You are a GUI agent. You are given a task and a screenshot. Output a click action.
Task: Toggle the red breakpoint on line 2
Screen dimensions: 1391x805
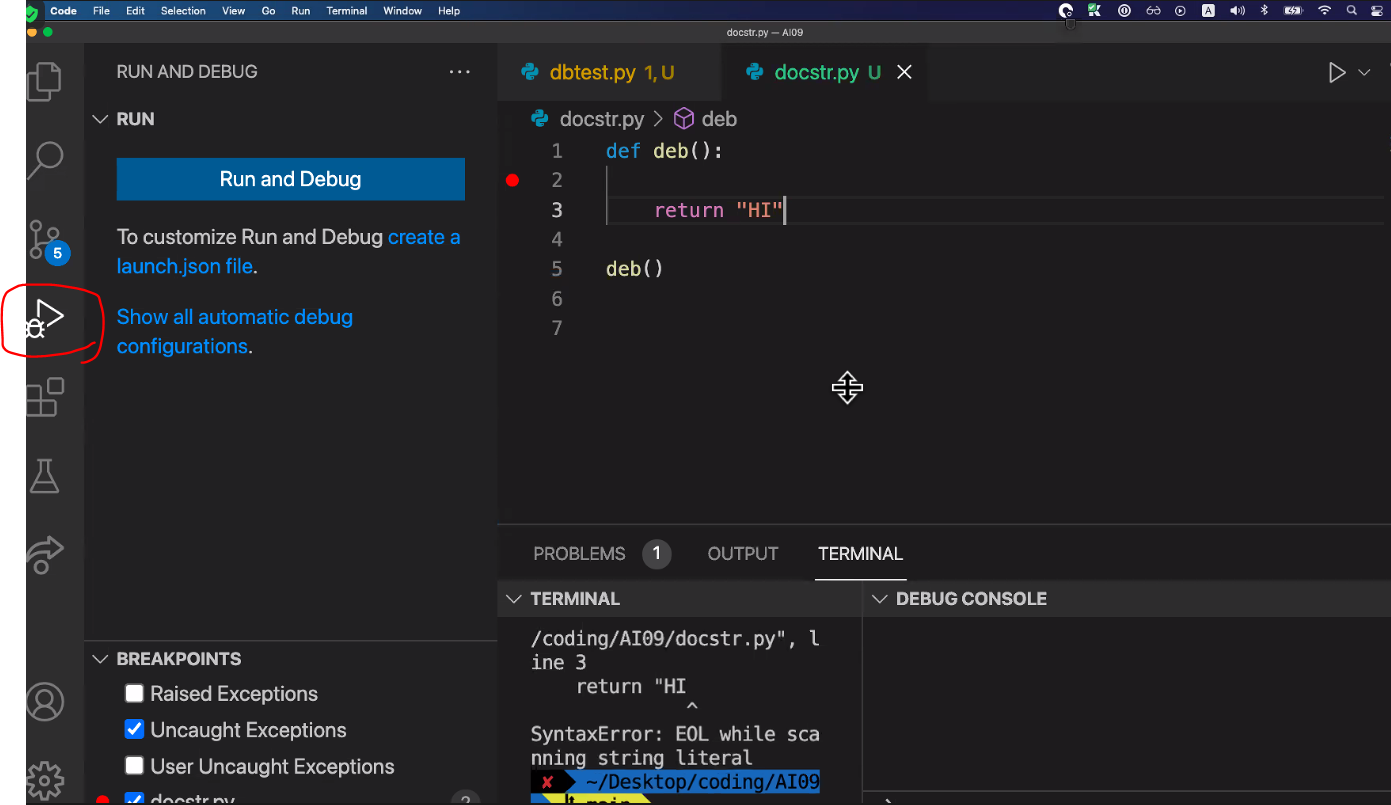point(513,180)
